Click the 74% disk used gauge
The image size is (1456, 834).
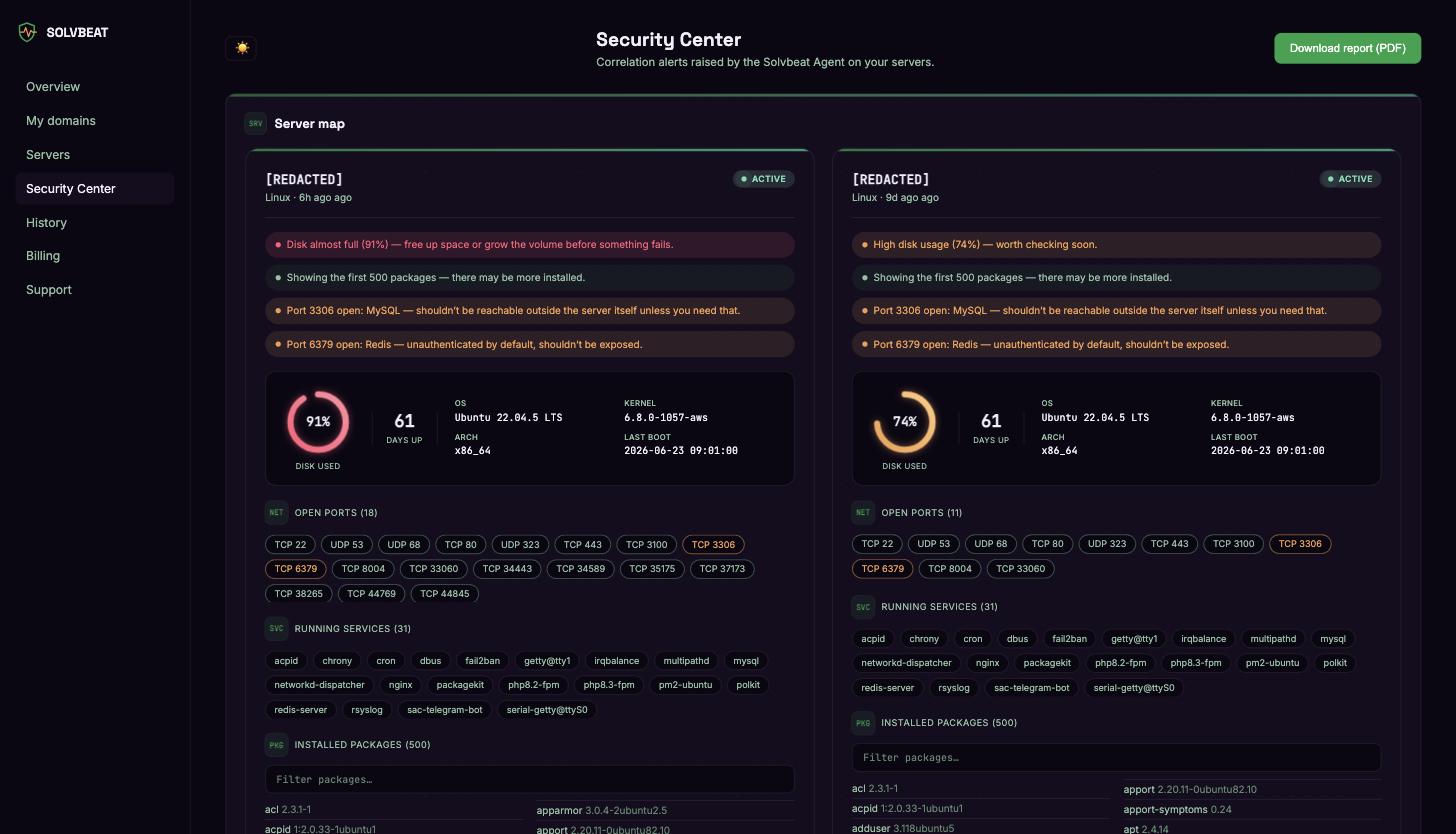[905, 422]
